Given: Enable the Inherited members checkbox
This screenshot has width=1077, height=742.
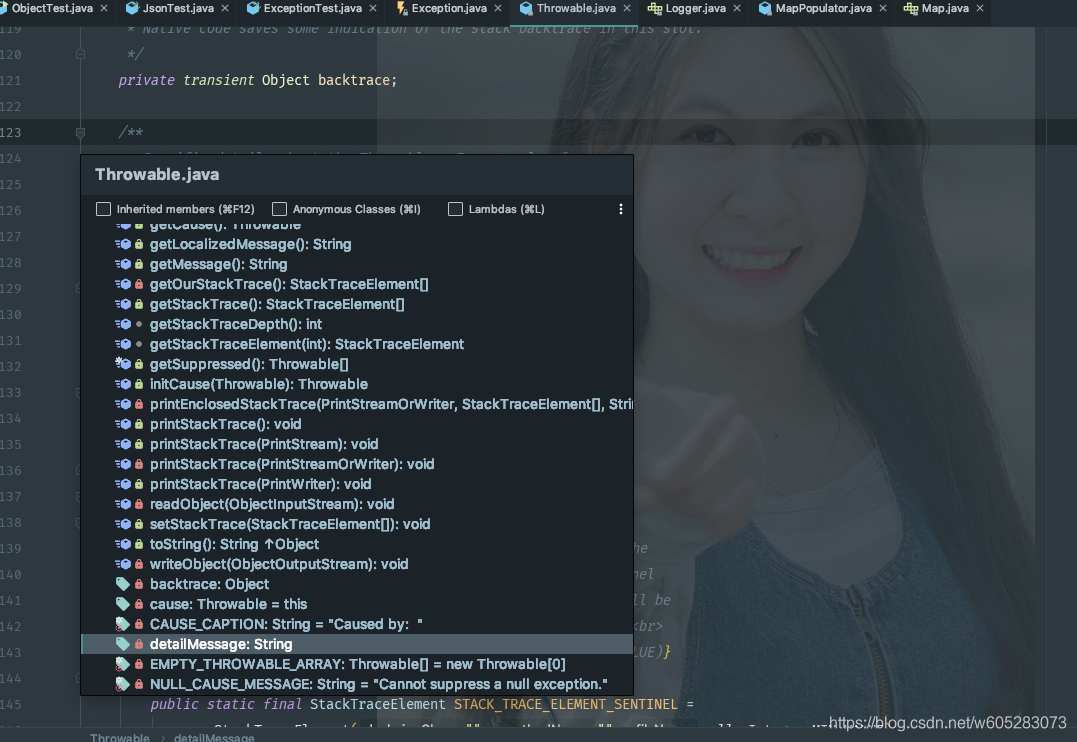Looking at the screenshot, I should click(x=103, y=209).
